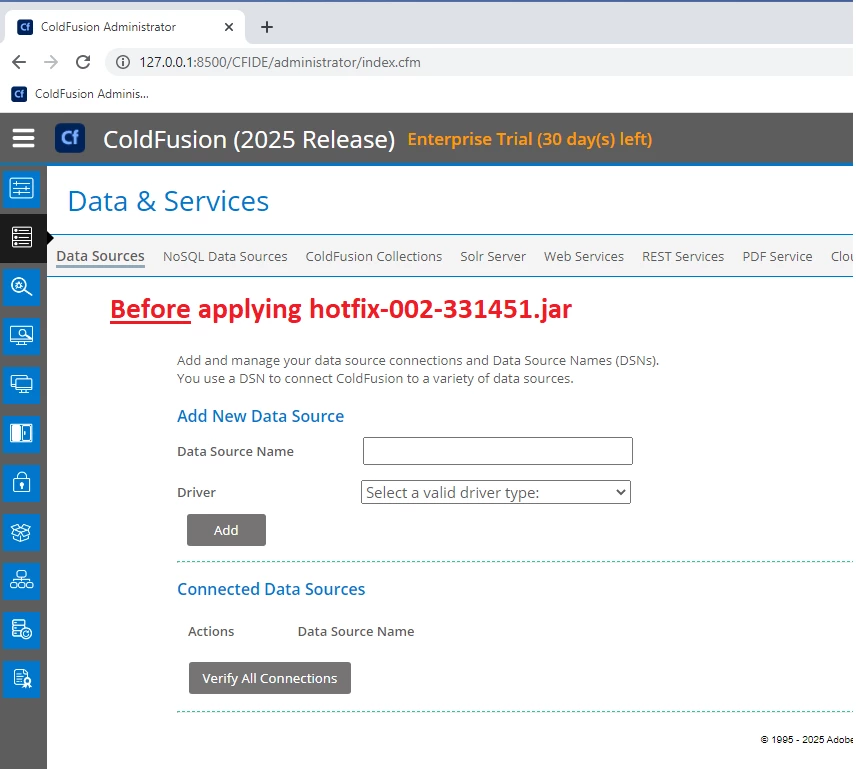Viewport: 856px width, 769px height.
Task: Click the Actions column header
Action: 211,631
